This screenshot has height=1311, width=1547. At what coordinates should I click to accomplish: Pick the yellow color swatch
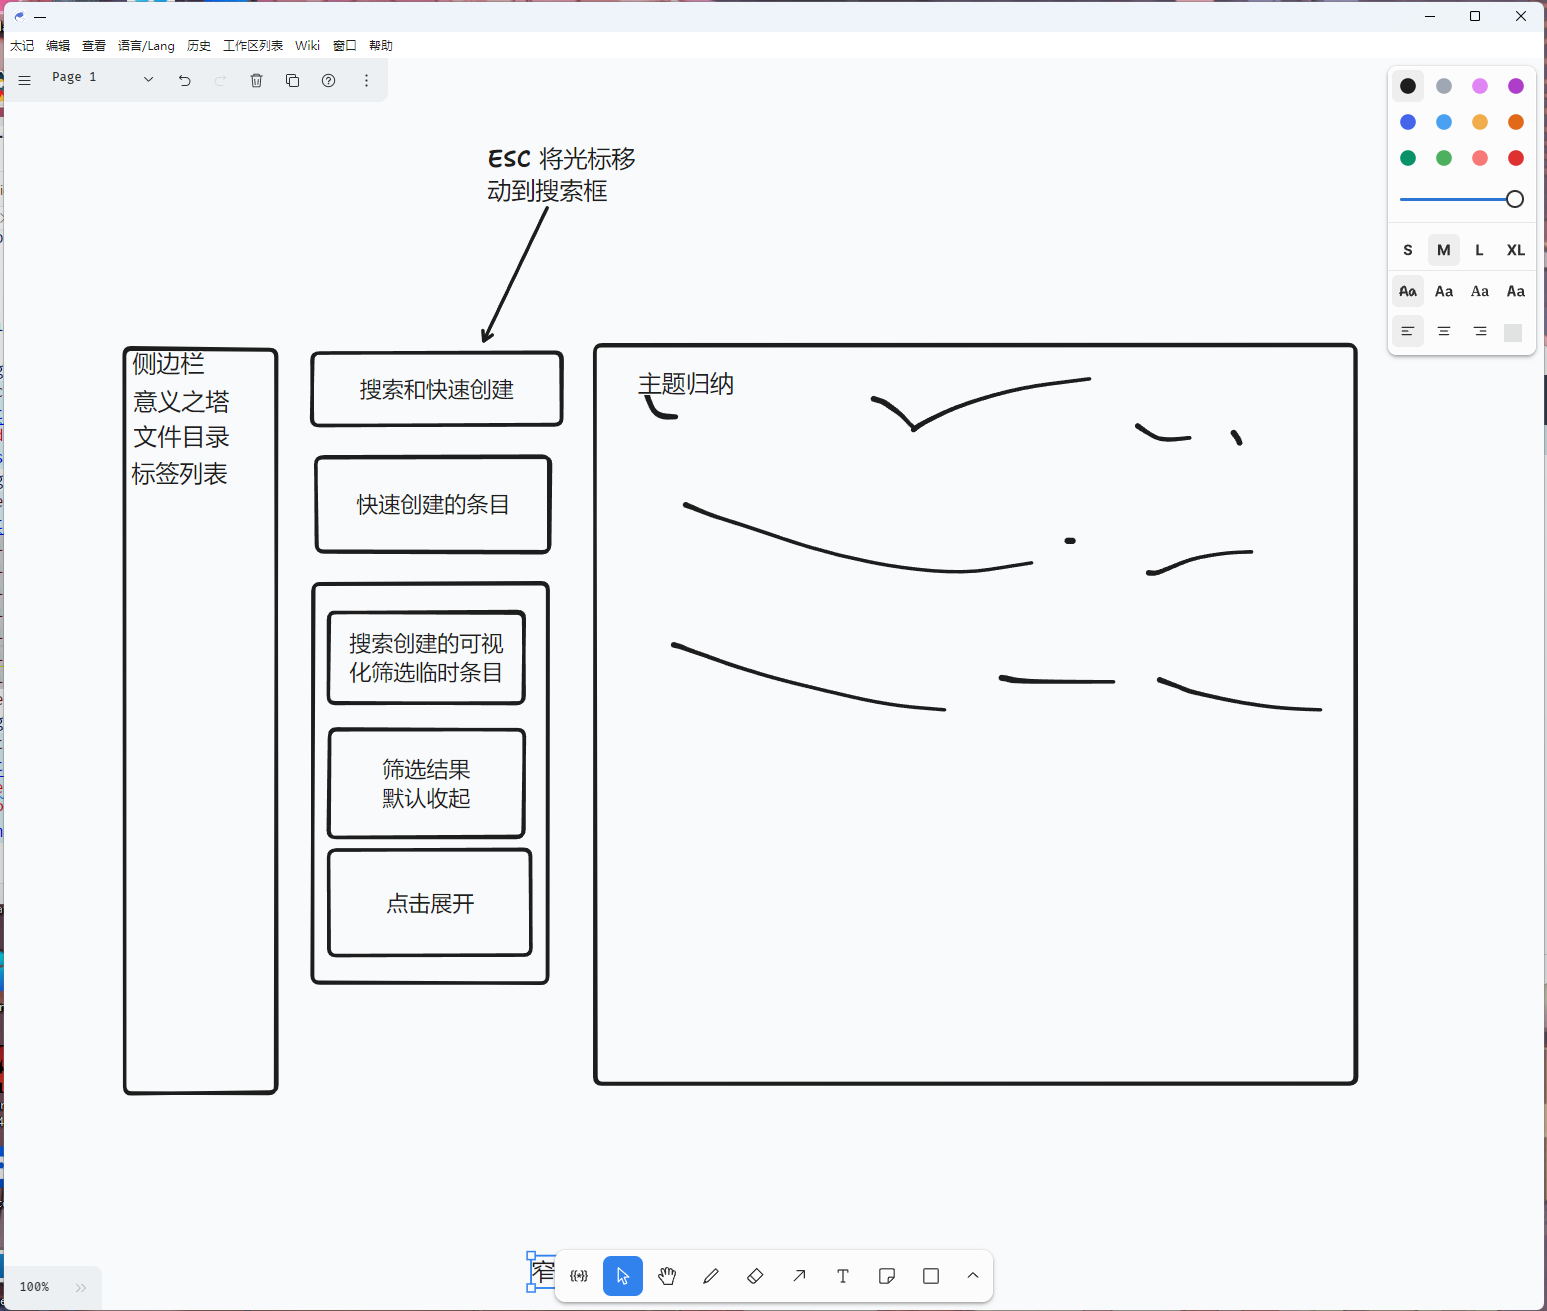(1480, 122)
